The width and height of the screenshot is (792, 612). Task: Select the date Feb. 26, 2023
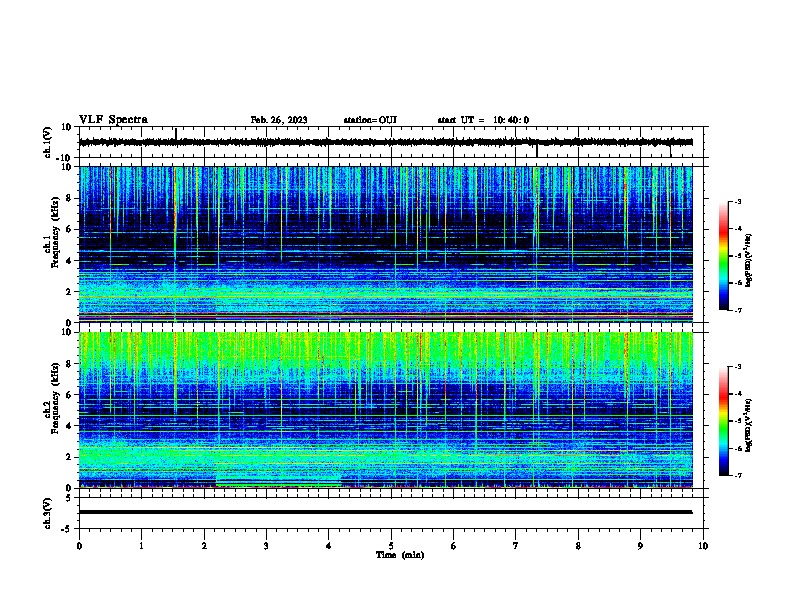pos(279,120)
